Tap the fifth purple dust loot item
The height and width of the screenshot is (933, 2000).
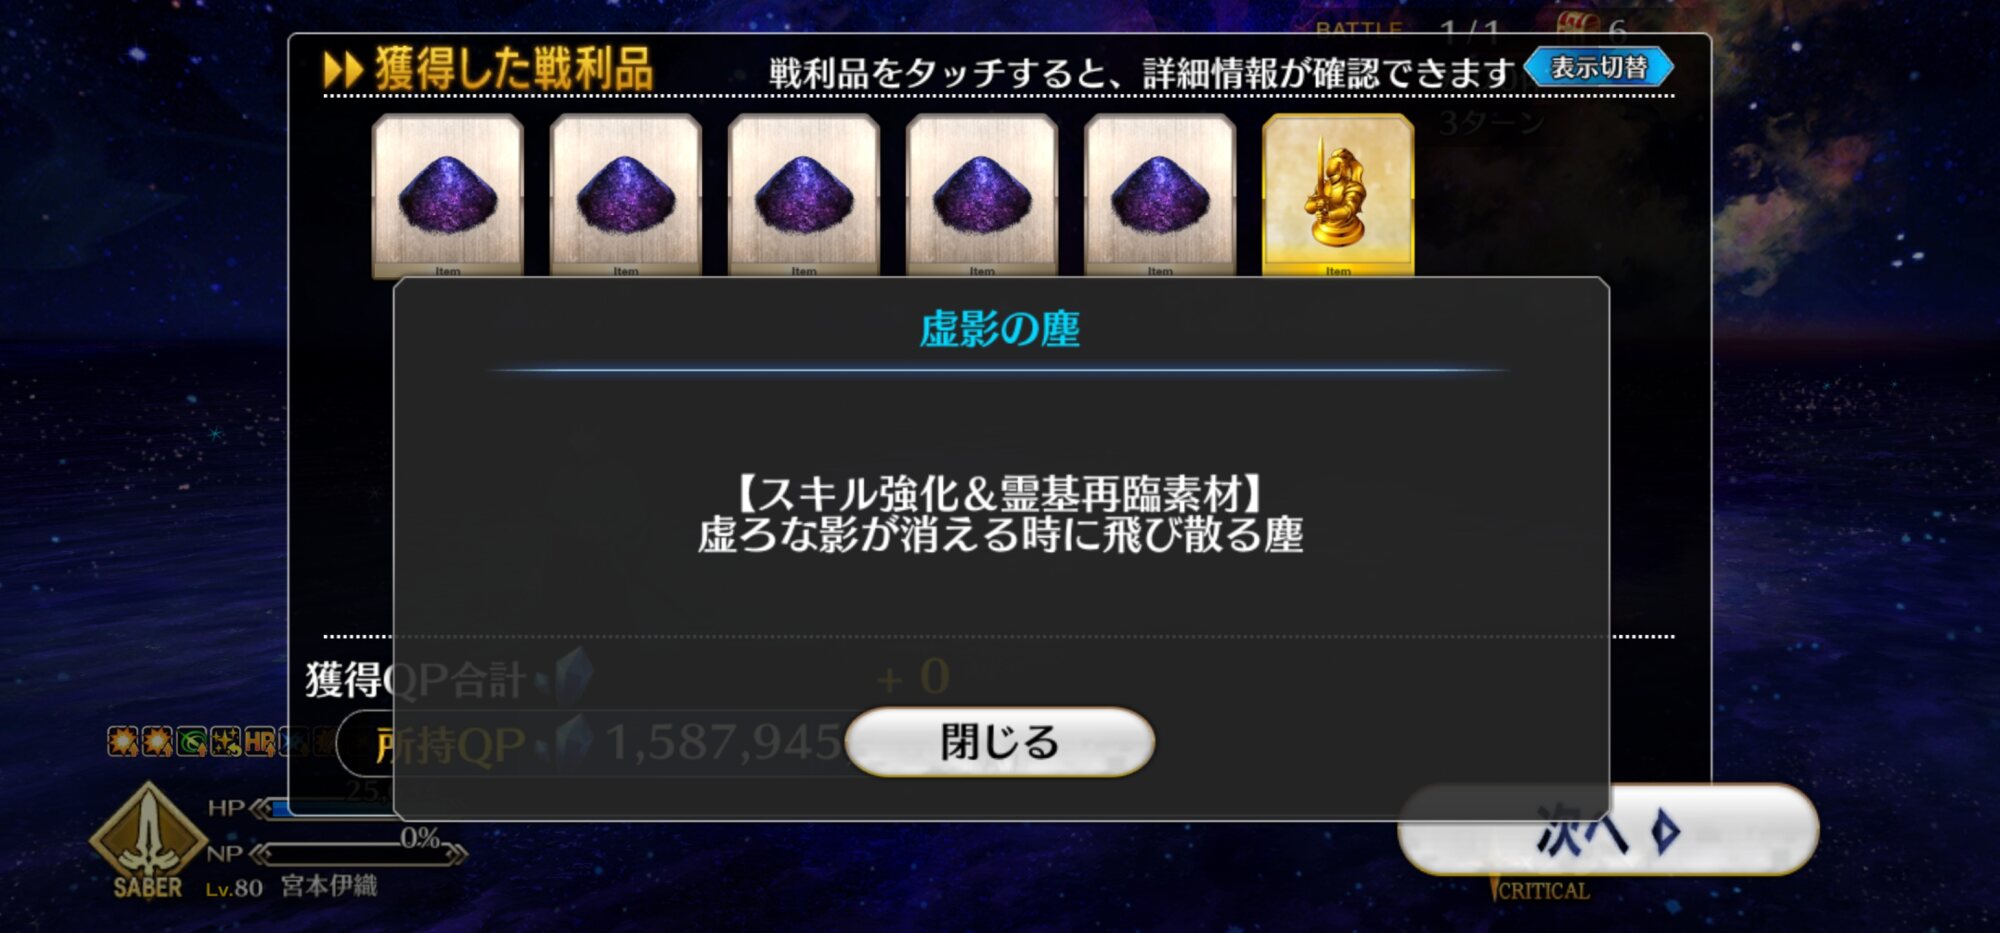pos(1160,195)
